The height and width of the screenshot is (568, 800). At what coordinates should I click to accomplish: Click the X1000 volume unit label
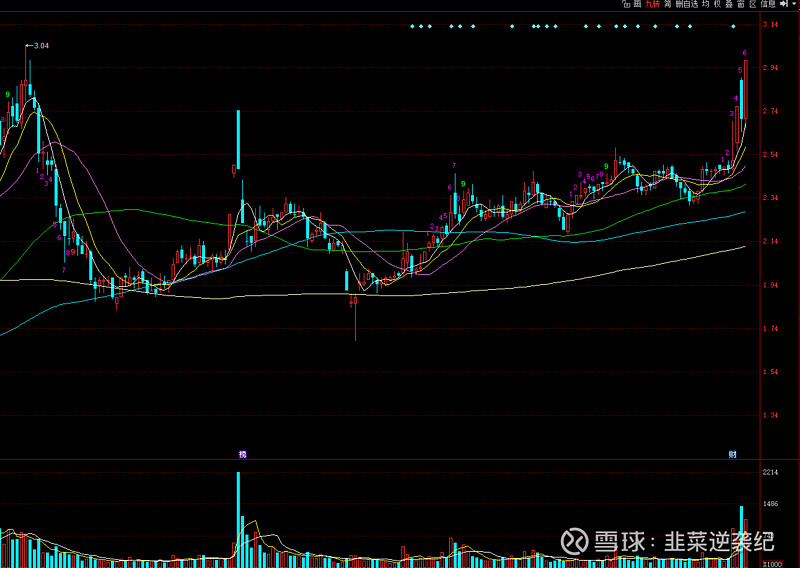772,564
